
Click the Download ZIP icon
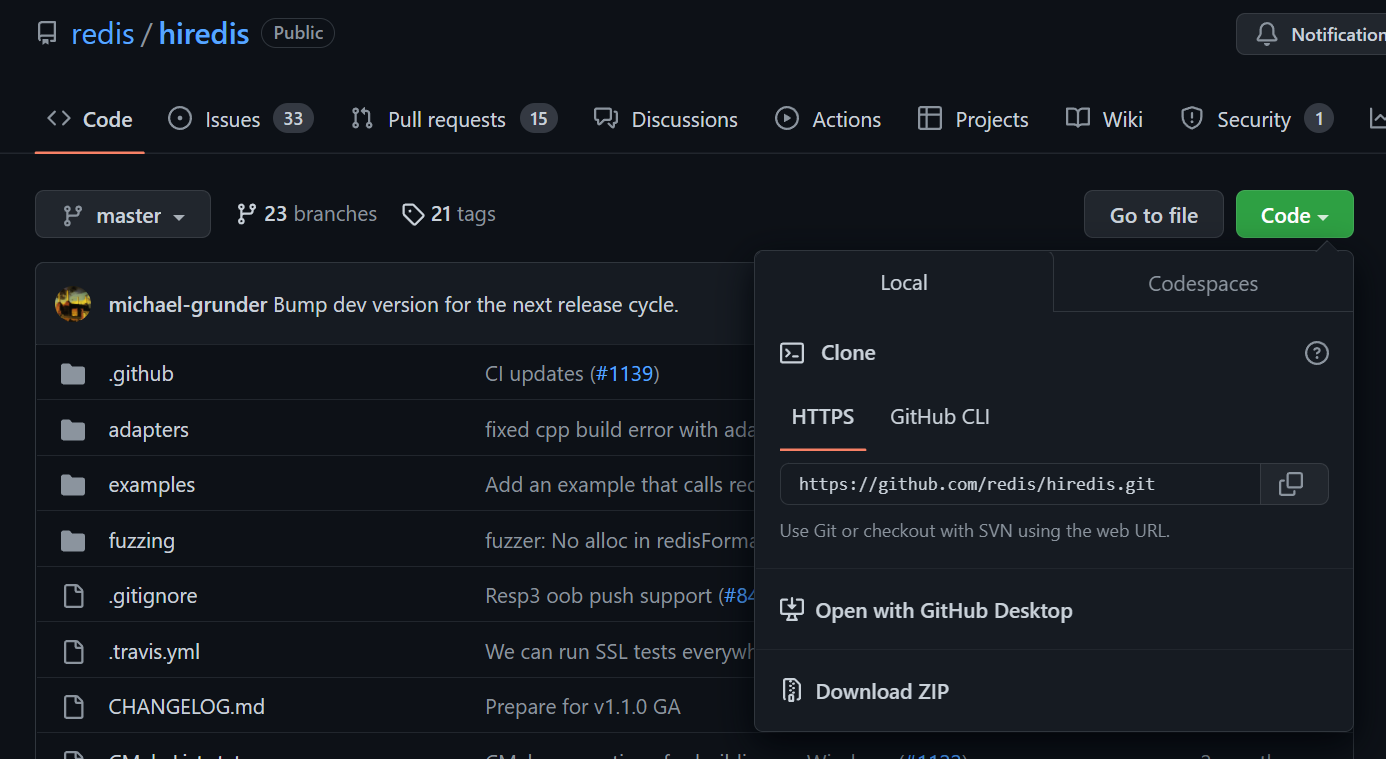[x=792, y=691]
